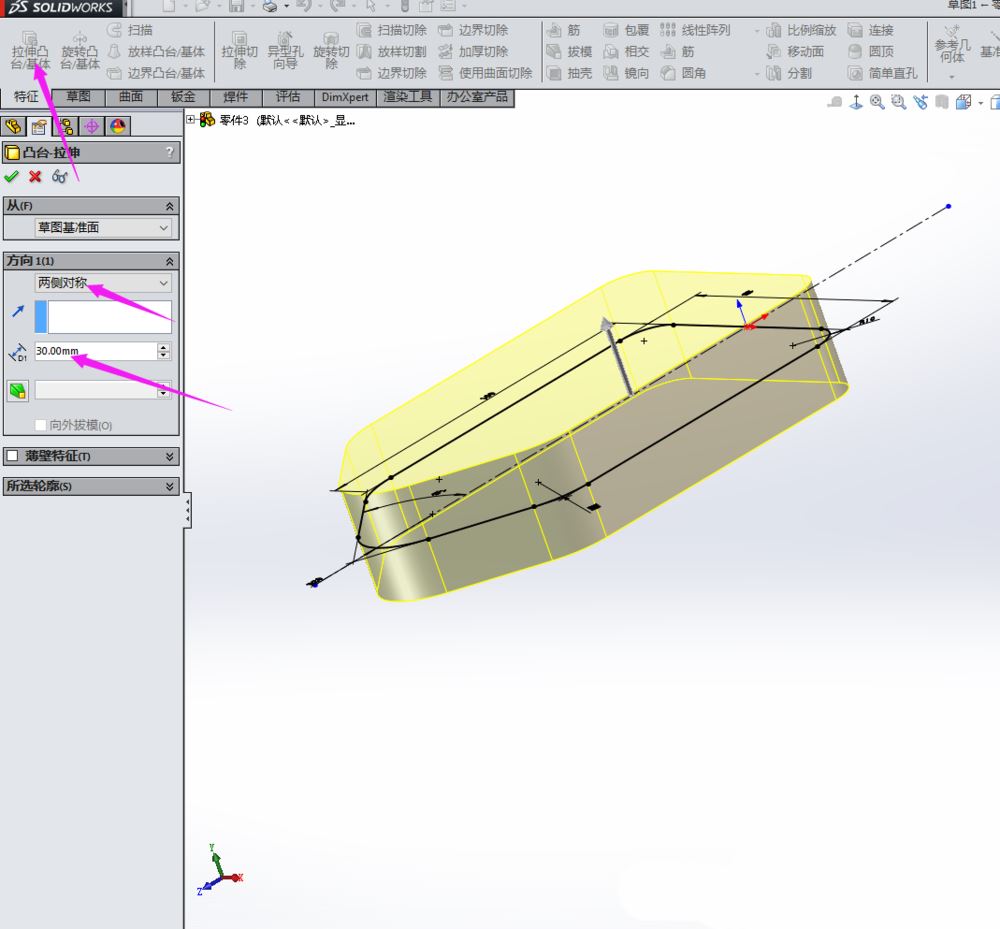Viewport: 1000px width, 929px height.
Task: Switch to the 钣金 tab
Action: [x=183, y=97]
